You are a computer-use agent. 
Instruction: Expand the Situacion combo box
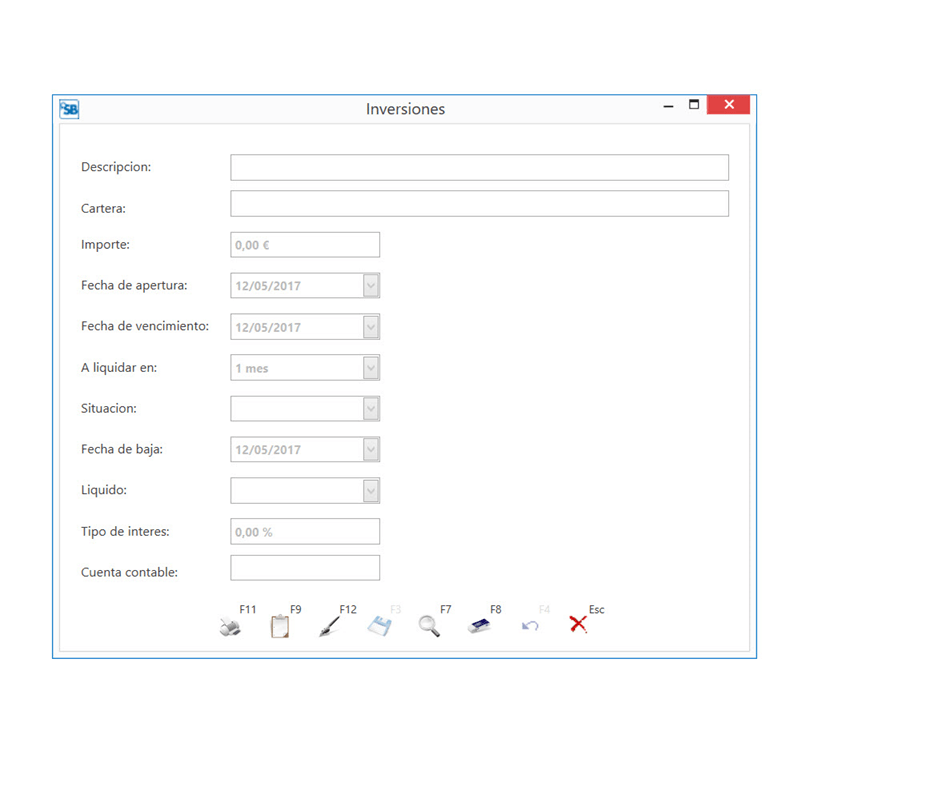click(x=371, y=409)
